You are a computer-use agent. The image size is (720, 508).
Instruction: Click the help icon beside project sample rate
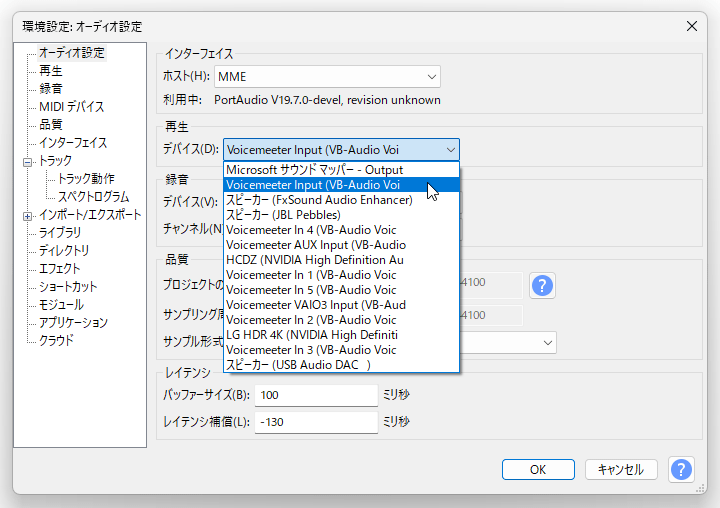click(x=542, y=286)
